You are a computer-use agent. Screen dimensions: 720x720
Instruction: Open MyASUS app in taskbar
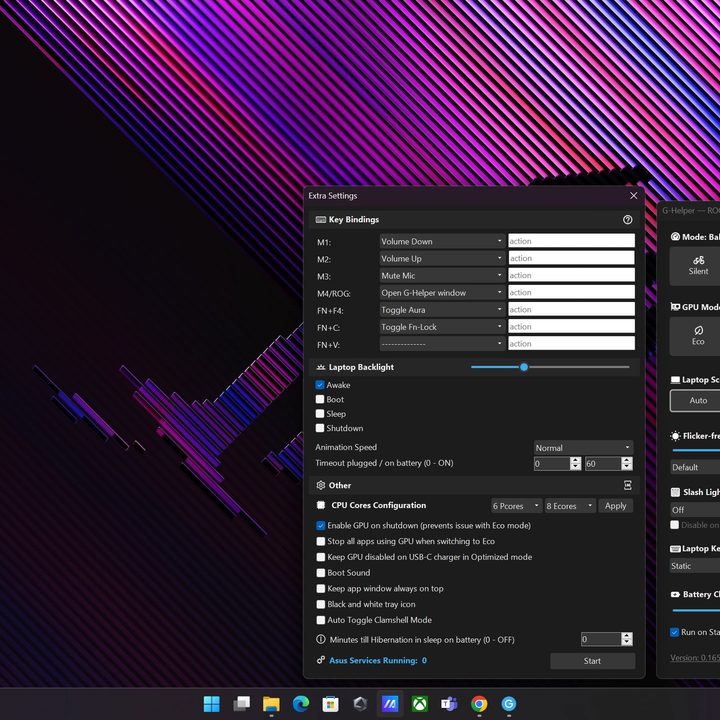(390, 703)
